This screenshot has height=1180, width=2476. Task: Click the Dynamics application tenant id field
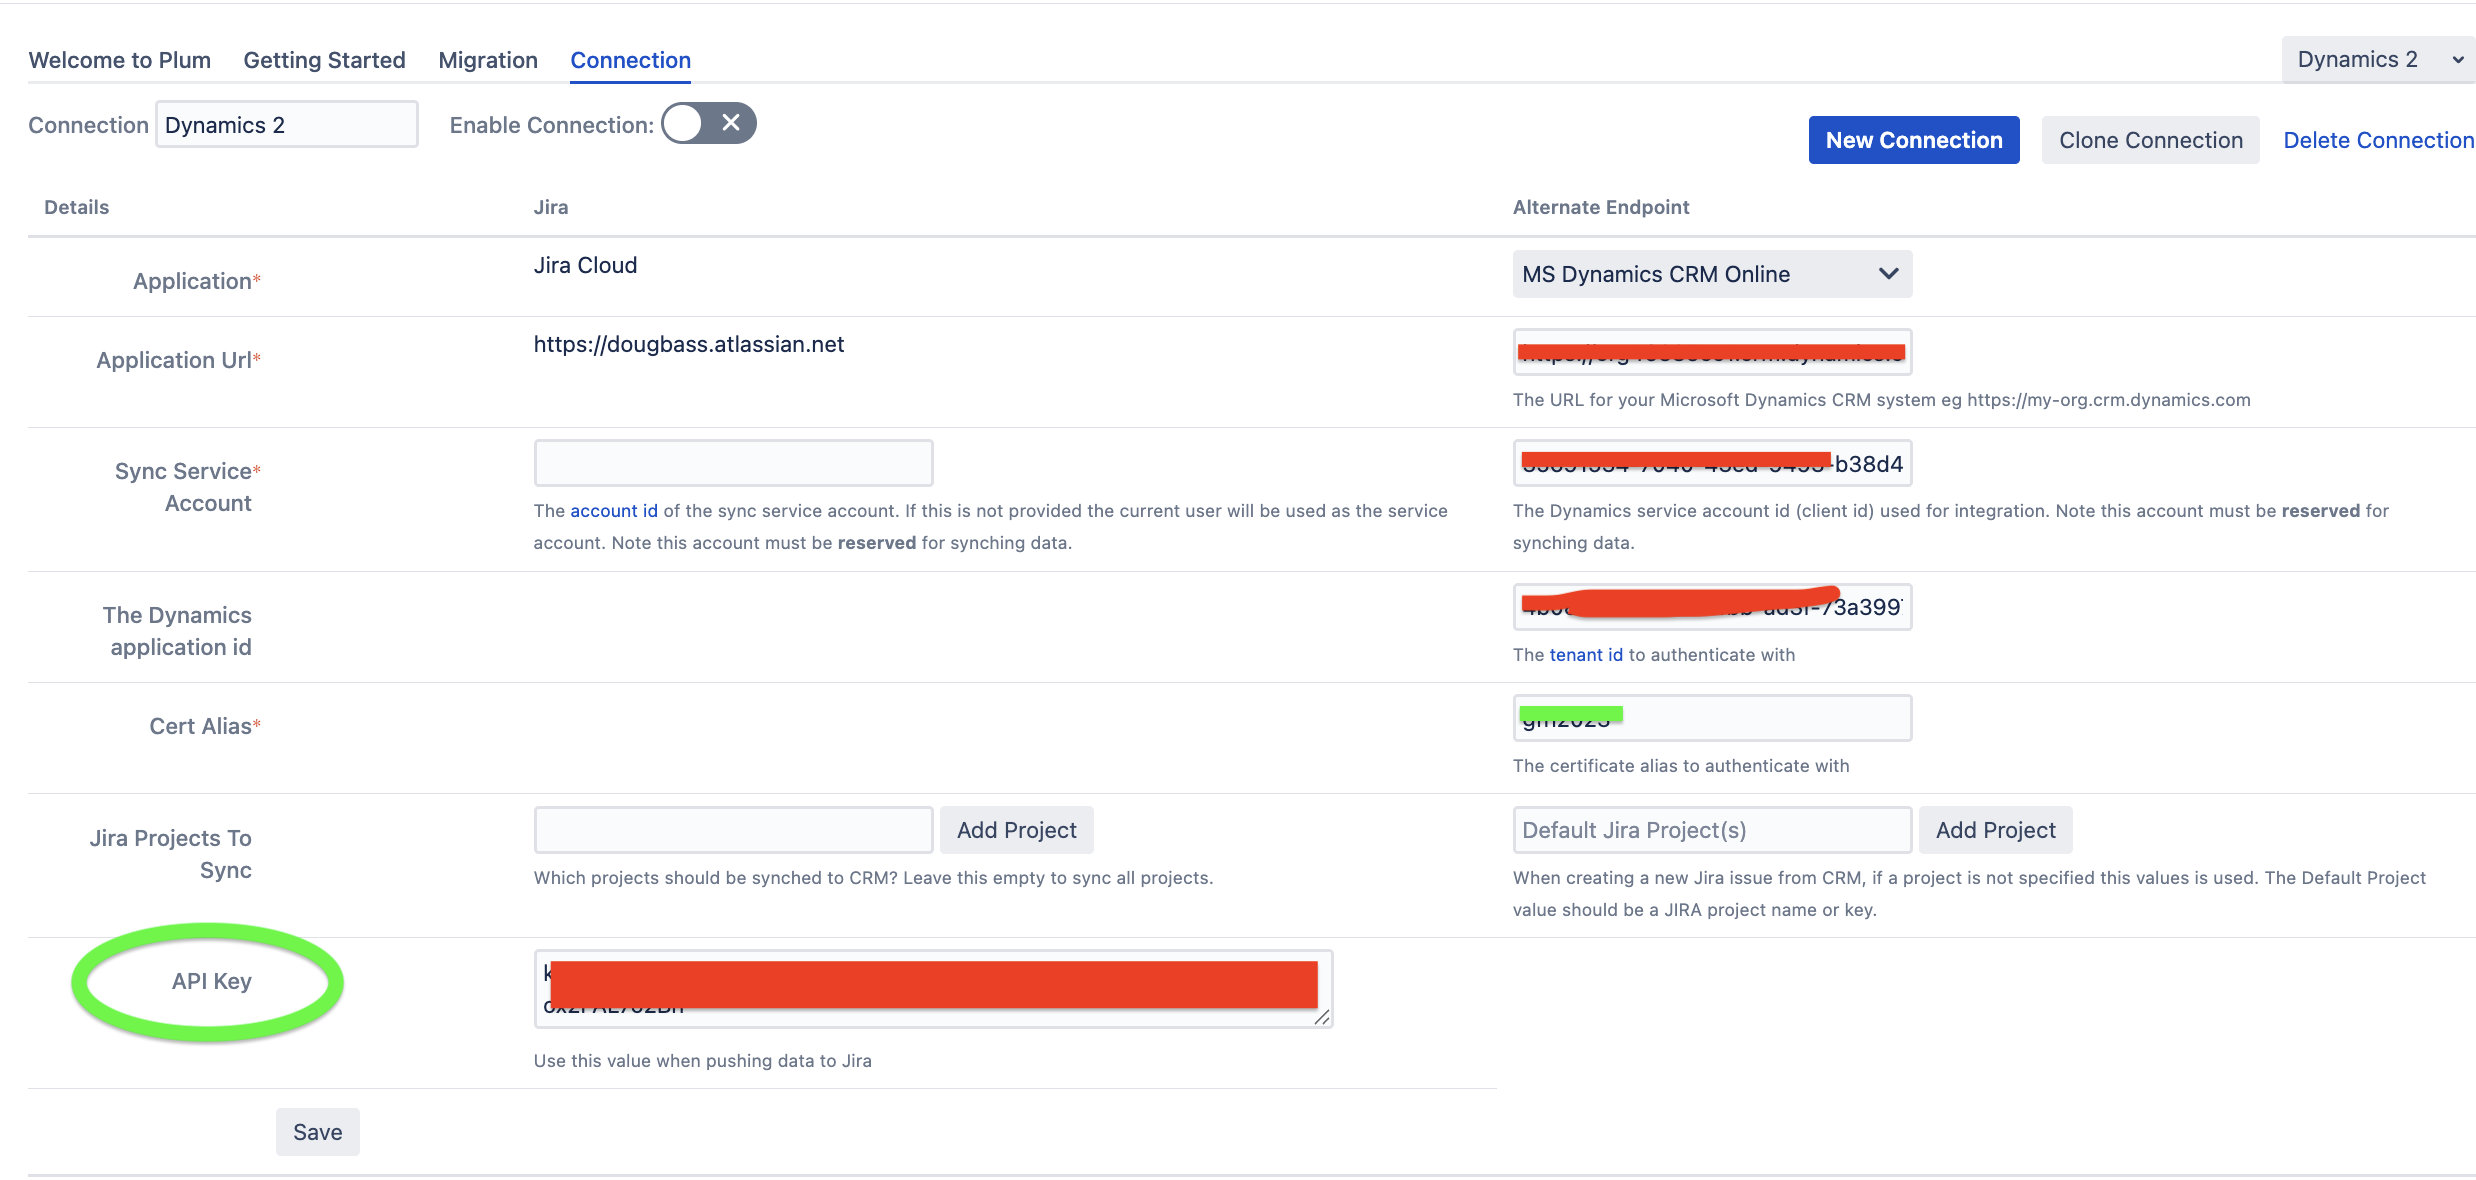pyautogui.click(x=1712, y=607)
